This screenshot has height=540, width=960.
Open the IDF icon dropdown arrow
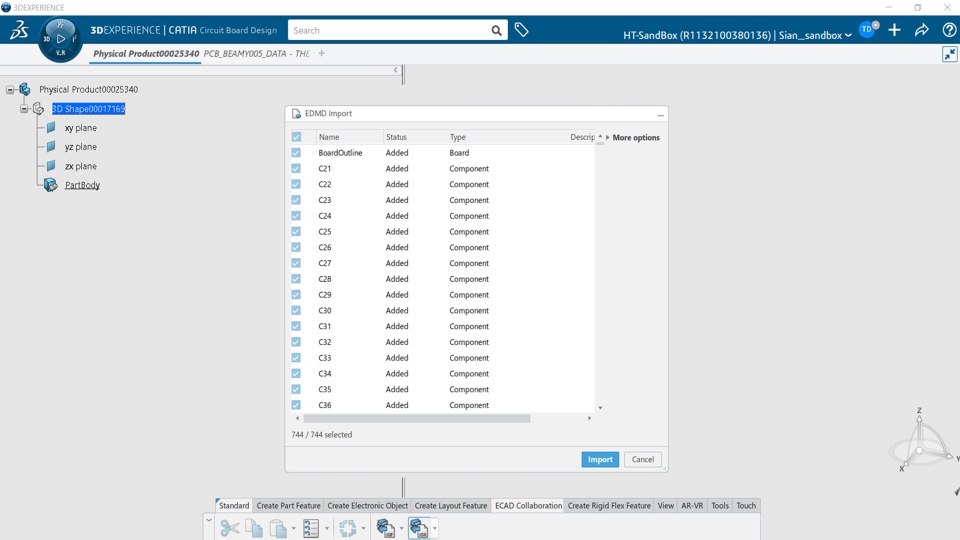[x=401, y=528]
